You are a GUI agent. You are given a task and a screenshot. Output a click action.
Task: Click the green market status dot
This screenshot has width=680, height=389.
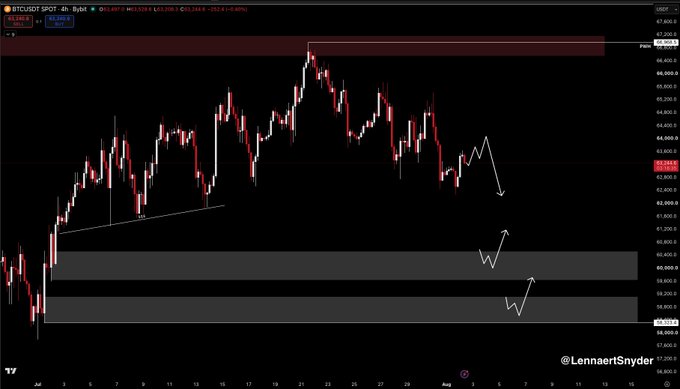93,9
